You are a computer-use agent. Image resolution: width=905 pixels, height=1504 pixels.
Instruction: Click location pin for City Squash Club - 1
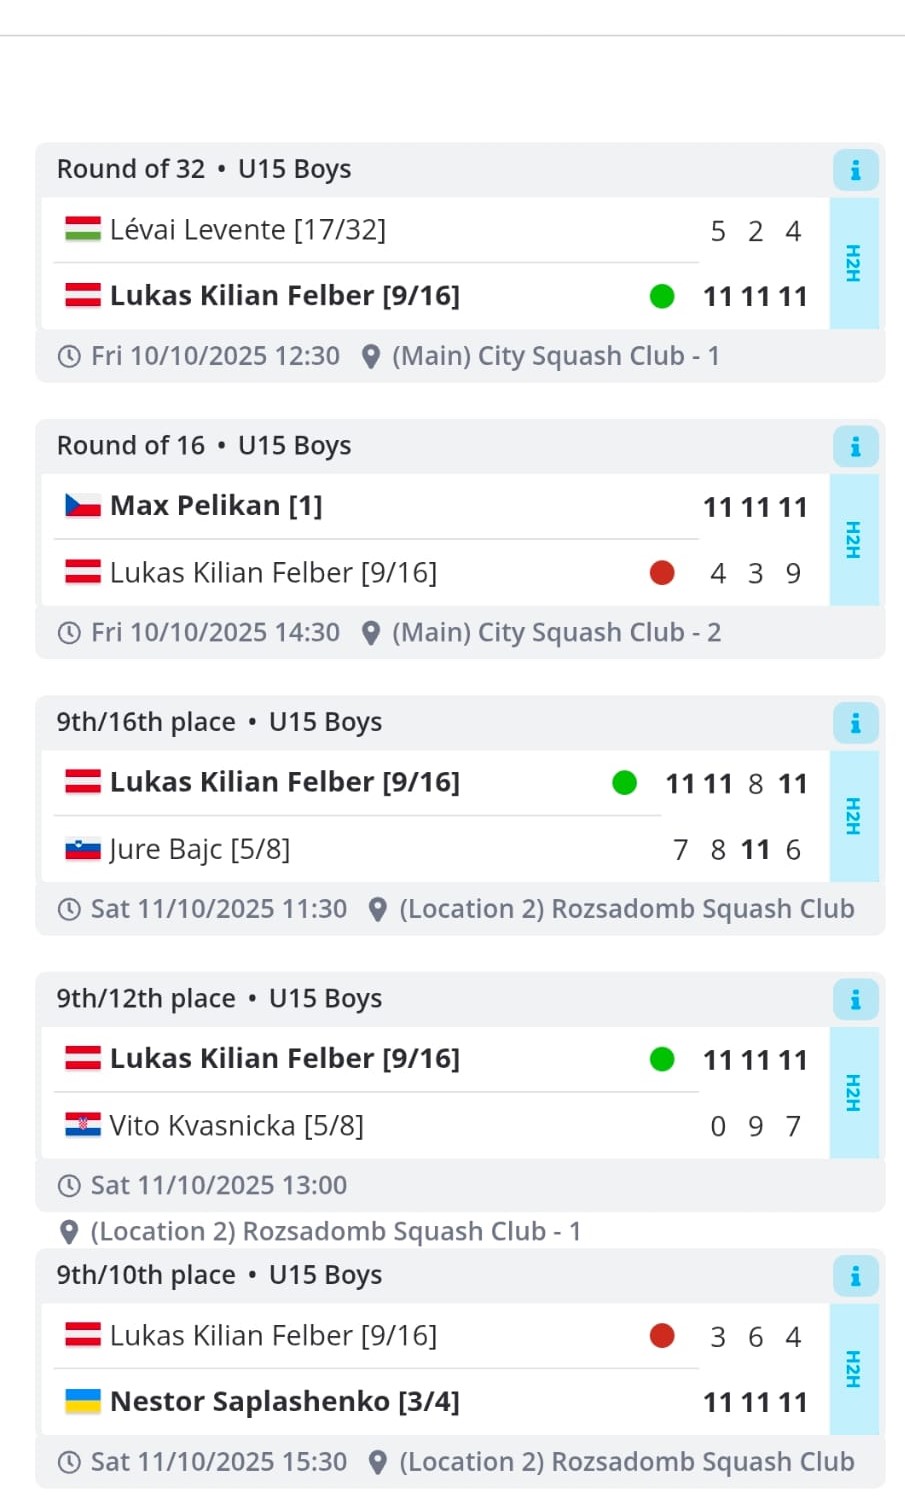tap(370, 357)
